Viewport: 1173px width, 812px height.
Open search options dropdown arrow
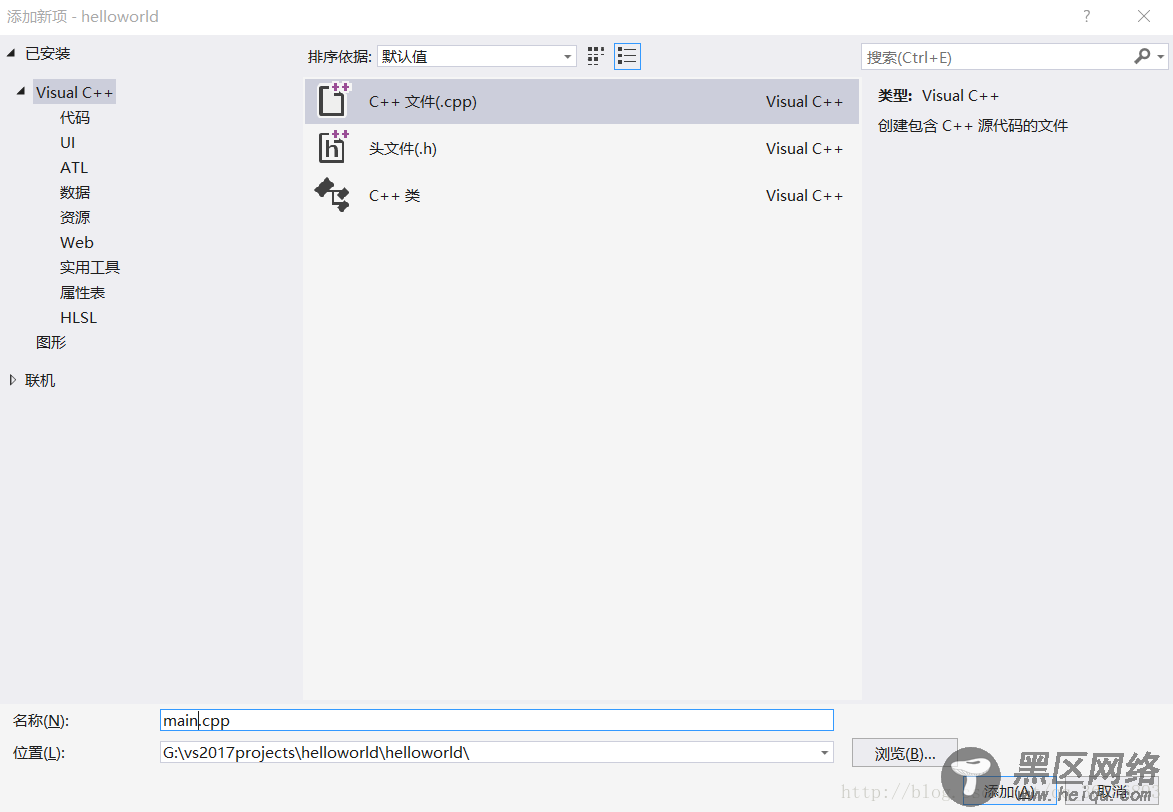[x=1160, y=57]
